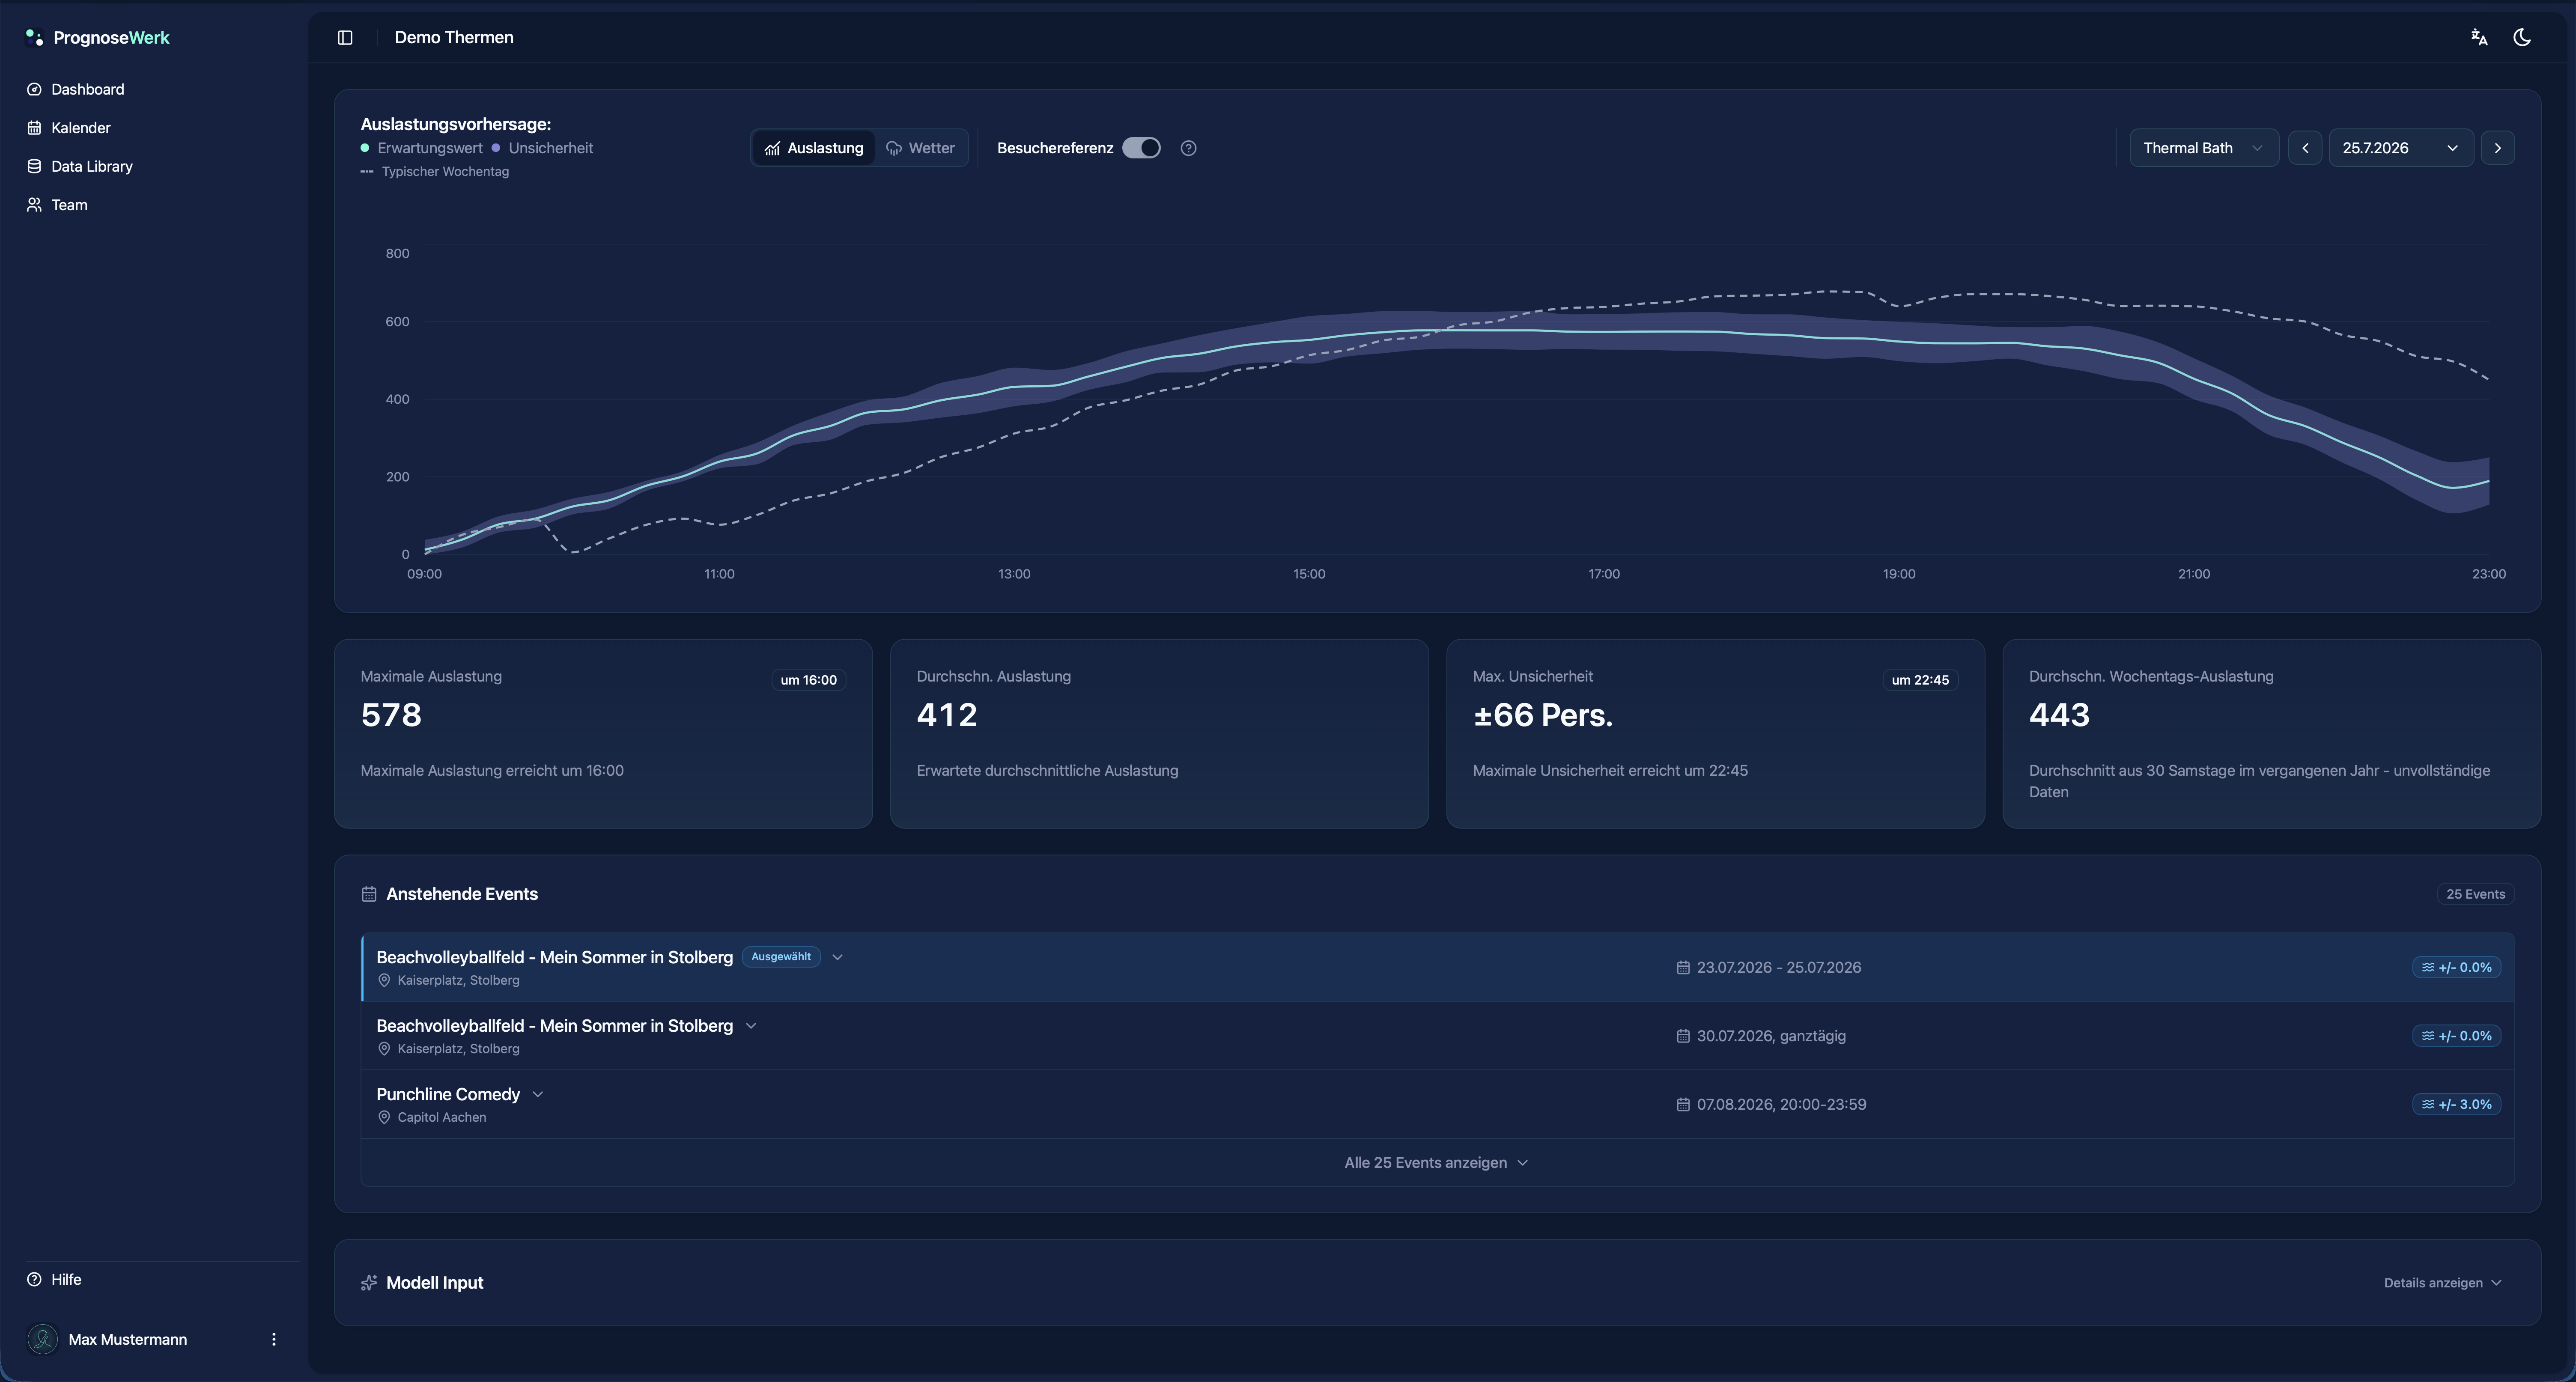
Task: Click the 25 Events badge
Action: point(2475,894)
